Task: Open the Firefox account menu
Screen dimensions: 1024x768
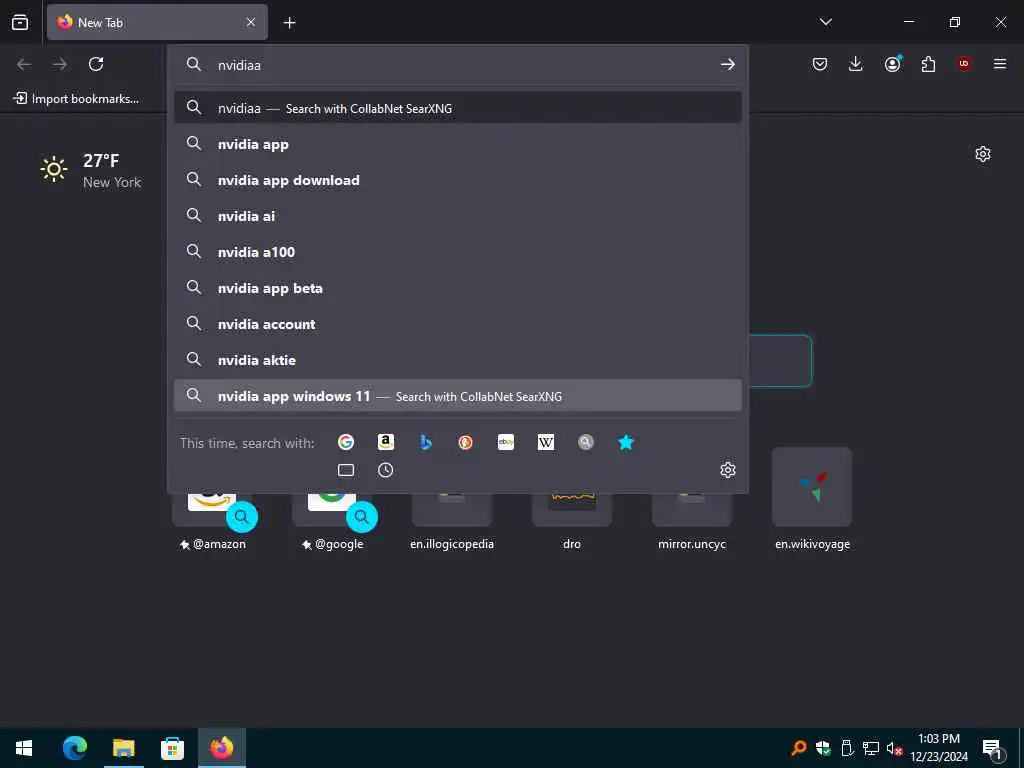Action: [892, 64]
